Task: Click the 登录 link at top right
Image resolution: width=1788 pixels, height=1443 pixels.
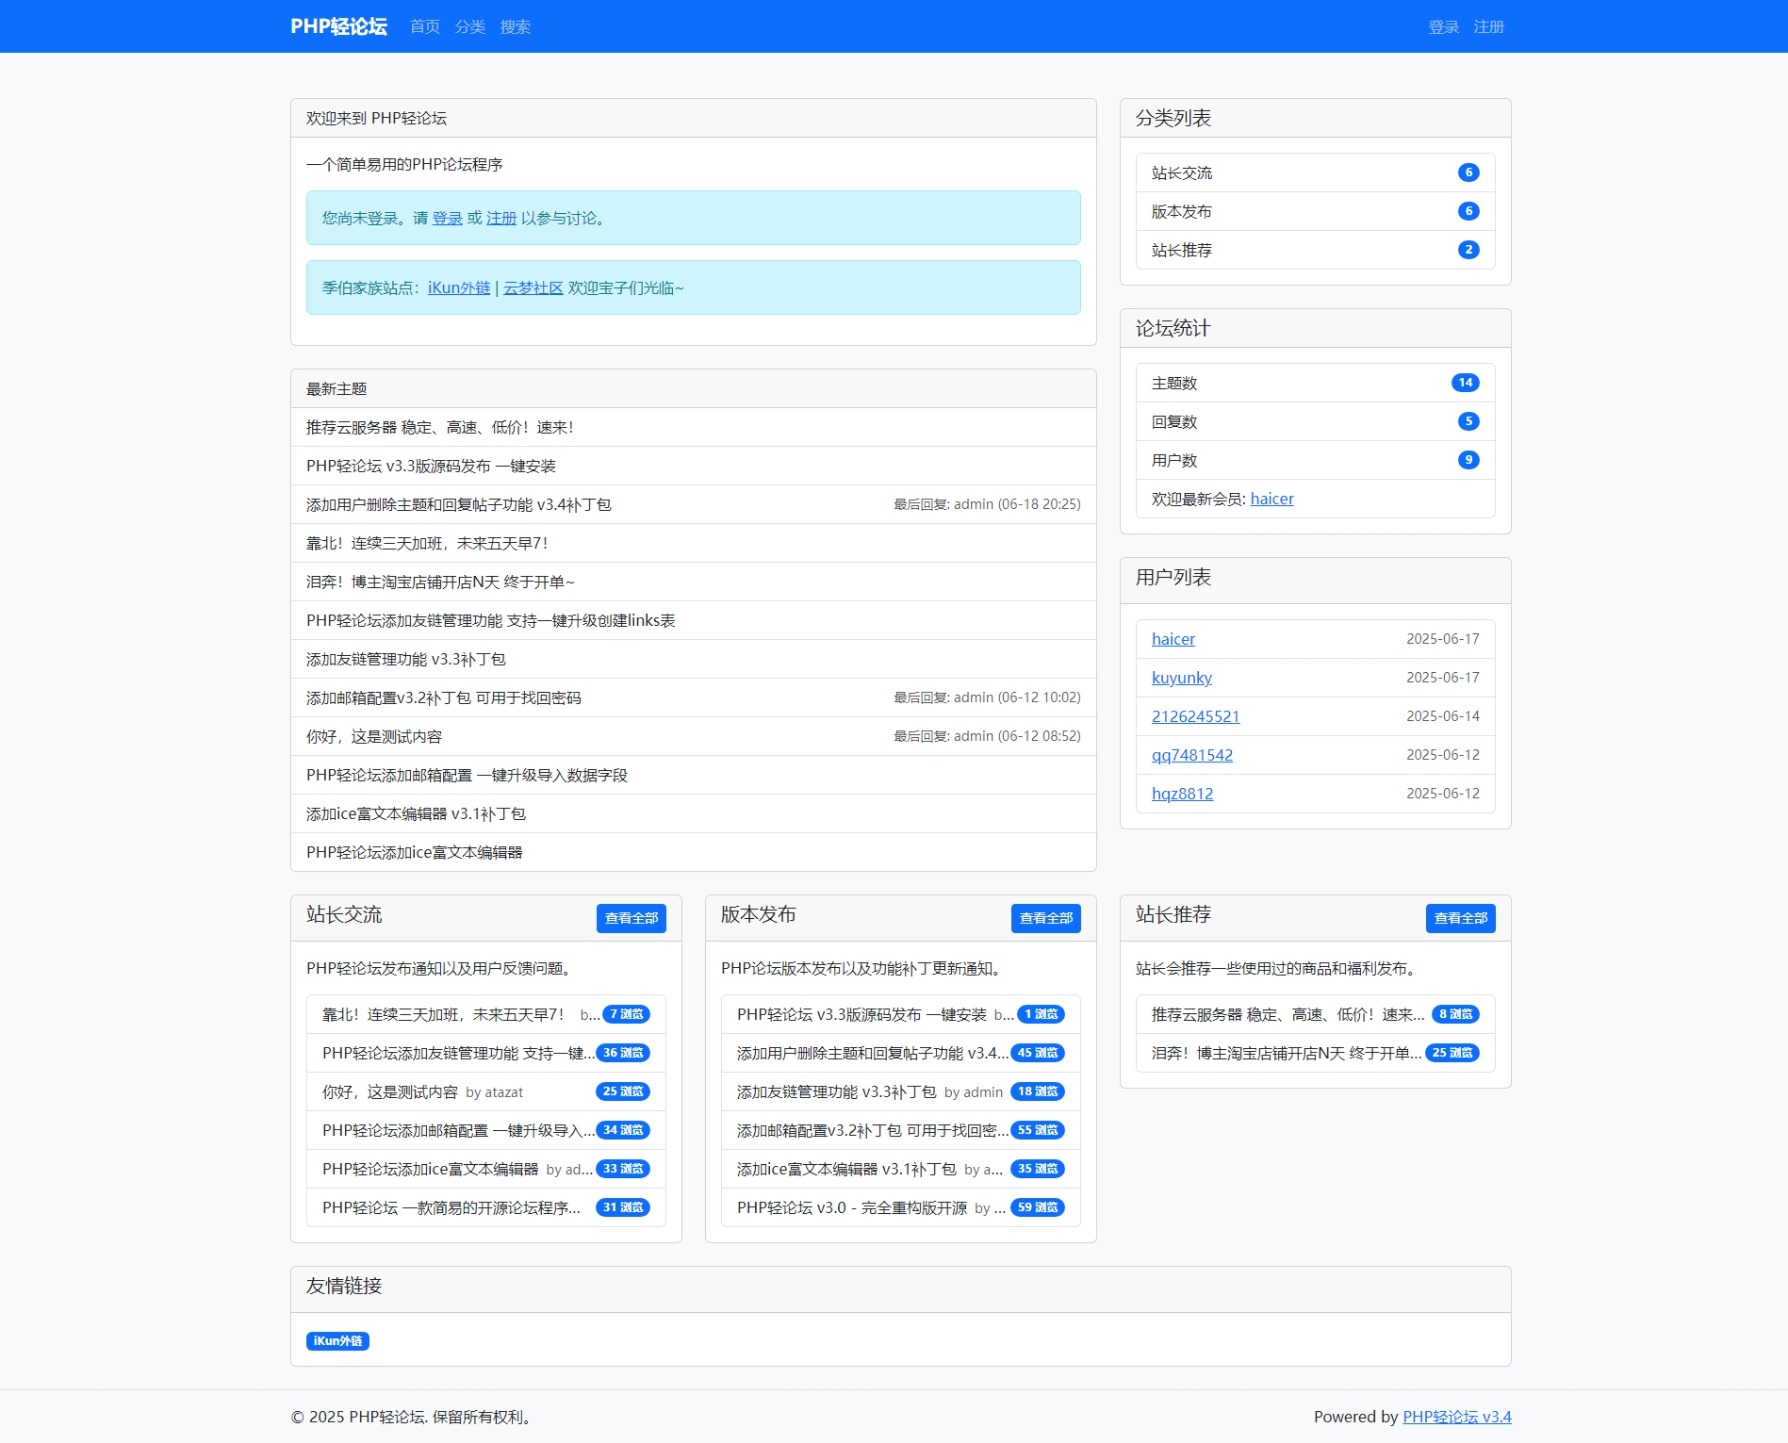Action: point(1443,26)
